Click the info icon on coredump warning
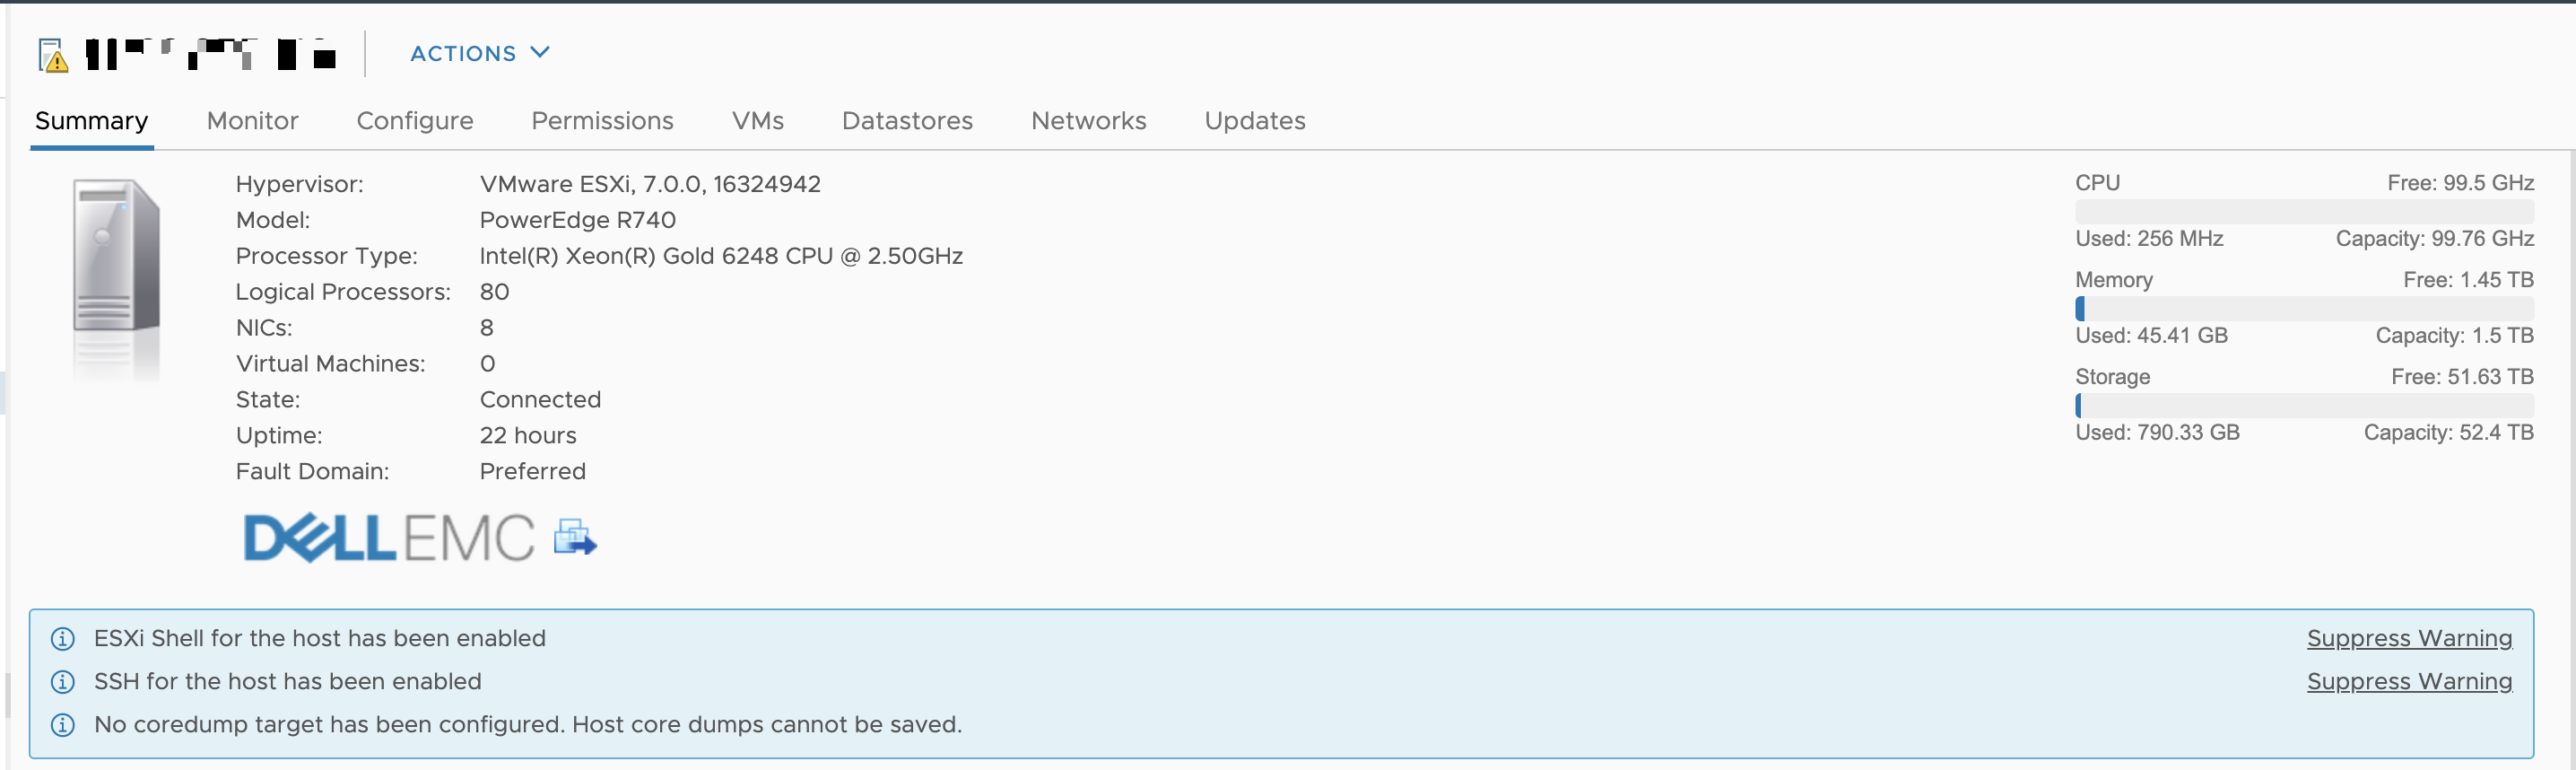 coord(62,725)
